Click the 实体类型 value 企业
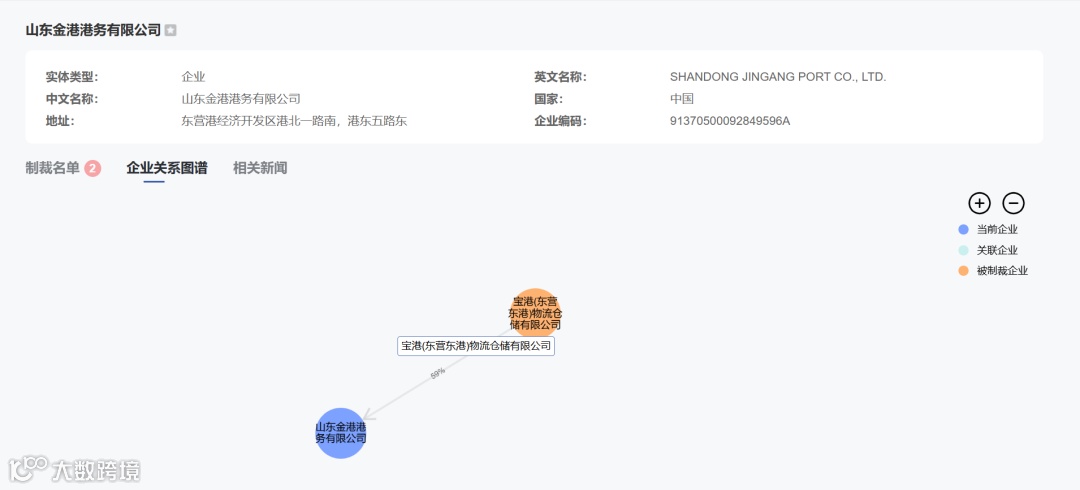The image size is (1080, 490). pos(194,77)
